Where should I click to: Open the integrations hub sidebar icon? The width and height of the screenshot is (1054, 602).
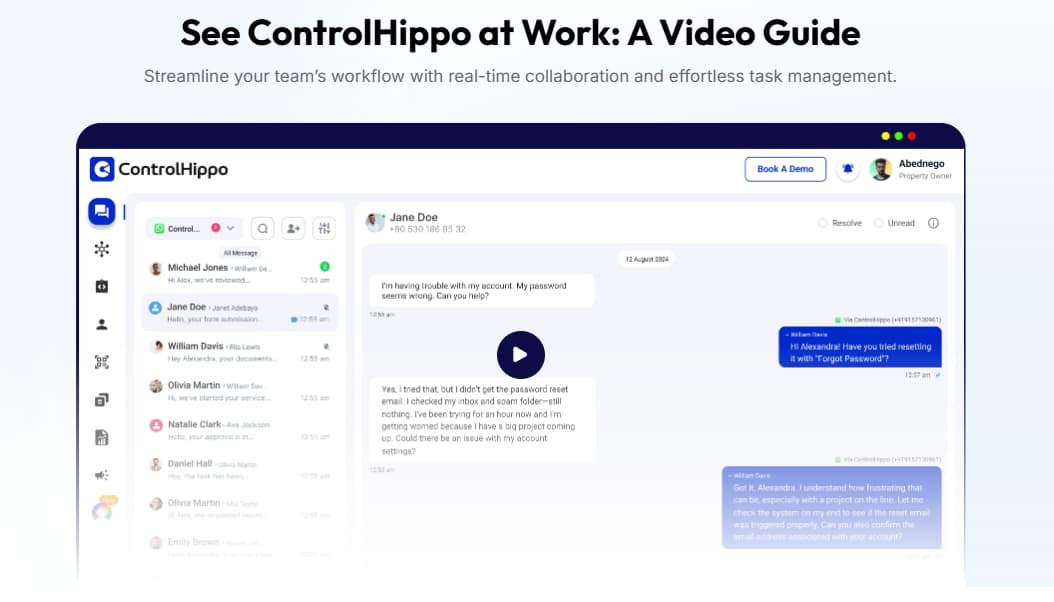102,249
